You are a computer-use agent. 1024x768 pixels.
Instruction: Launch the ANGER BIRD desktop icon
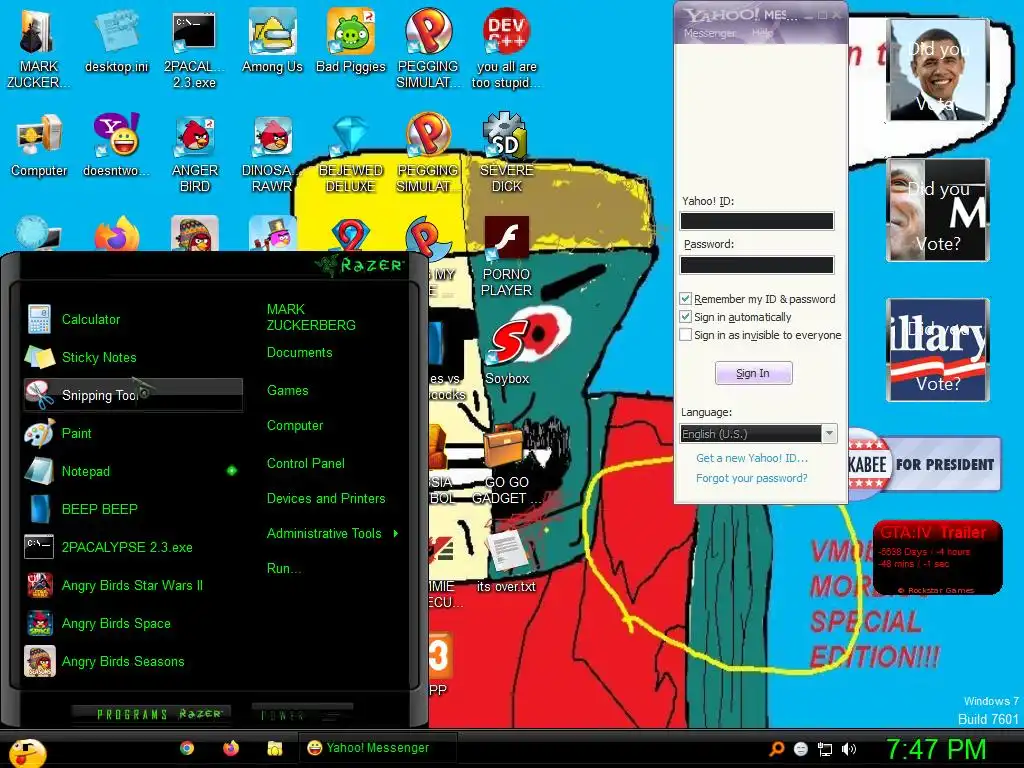pyautogui.click(x=194, y=154)
